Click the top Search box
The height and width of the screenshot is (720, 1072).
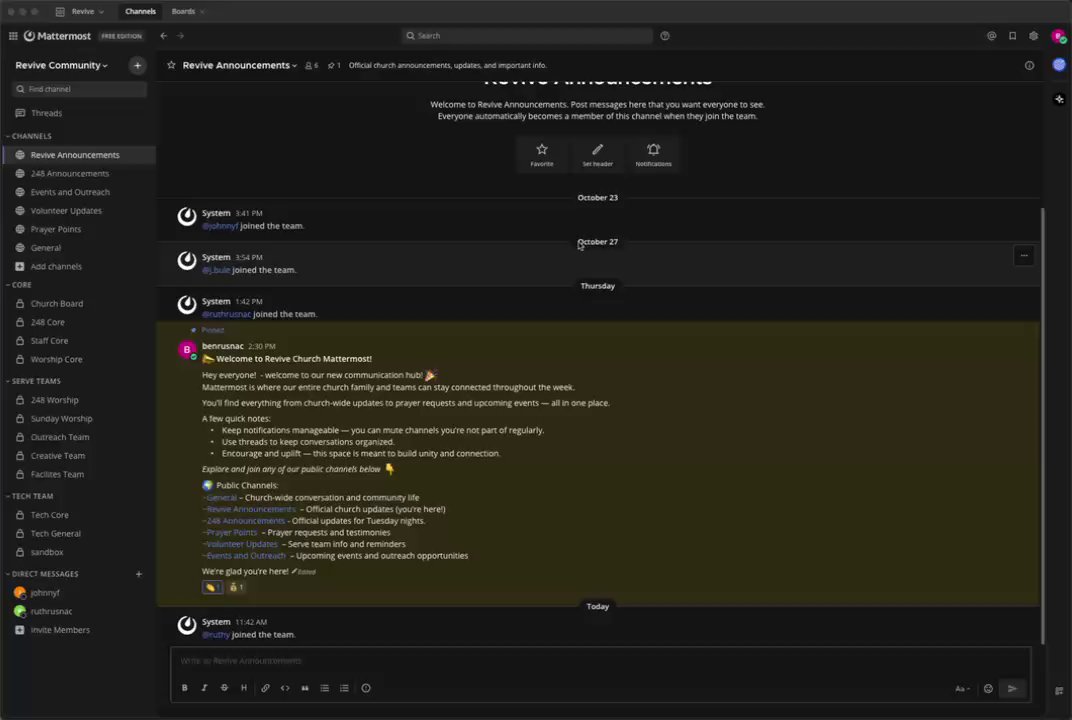[x=526, y=36]
